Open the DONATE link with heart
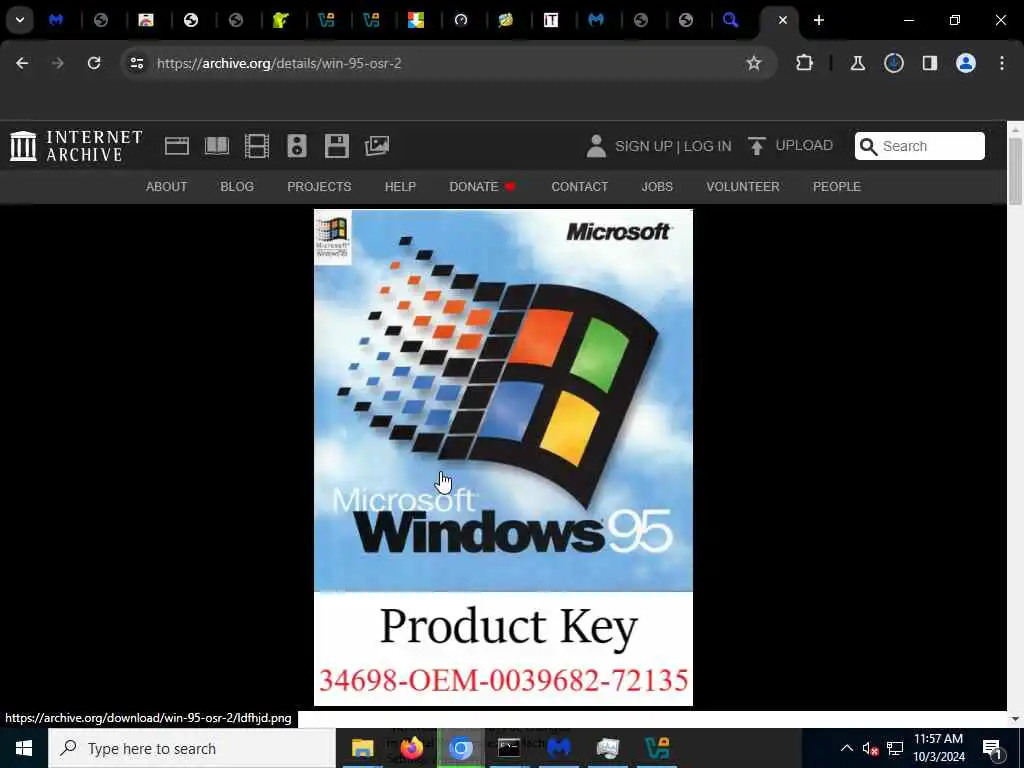 tap(483, 187)
